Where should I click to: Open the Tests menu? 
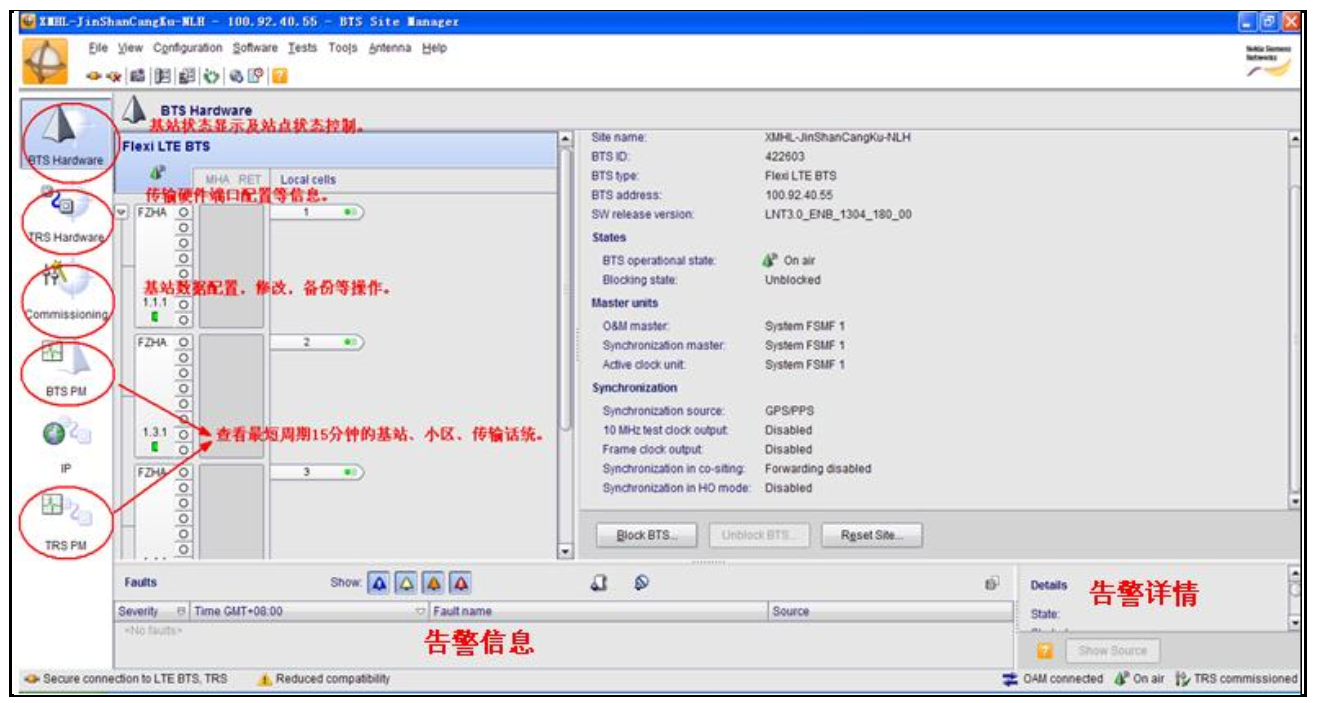tap(302, 48)
